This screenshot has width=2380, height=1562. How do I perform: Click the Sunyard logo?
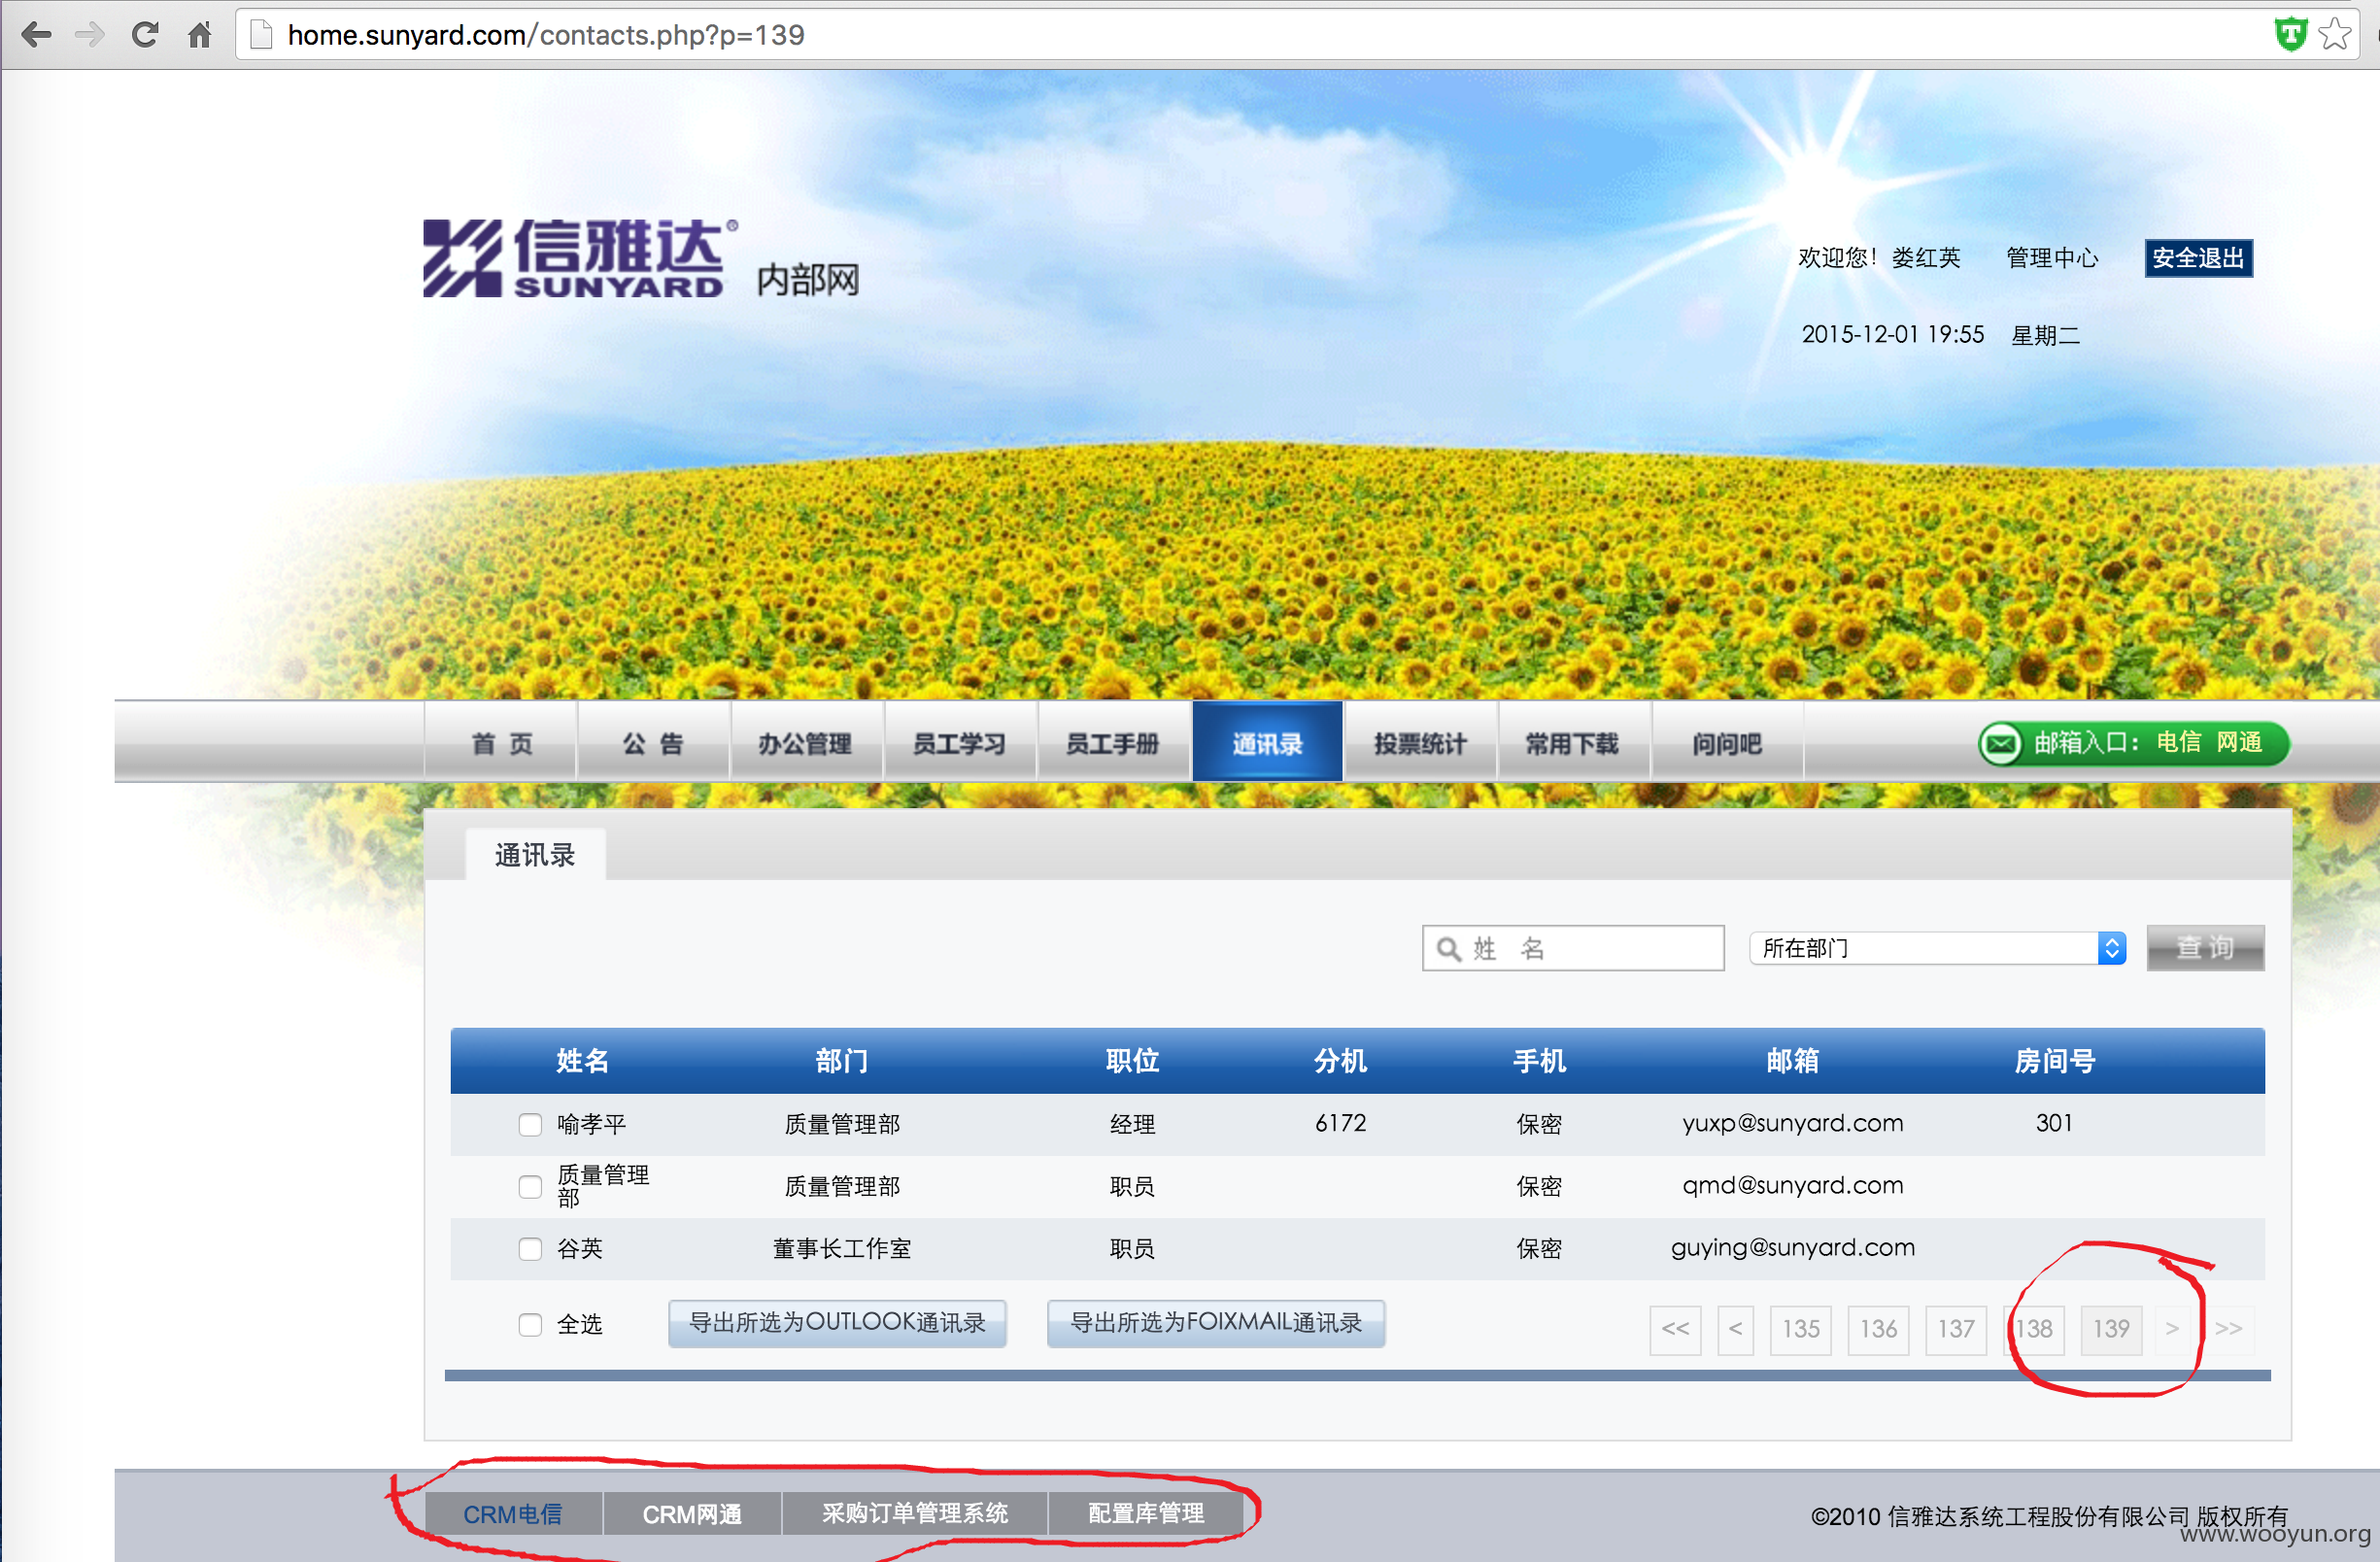pyautogui.click(x=580, y=258)
